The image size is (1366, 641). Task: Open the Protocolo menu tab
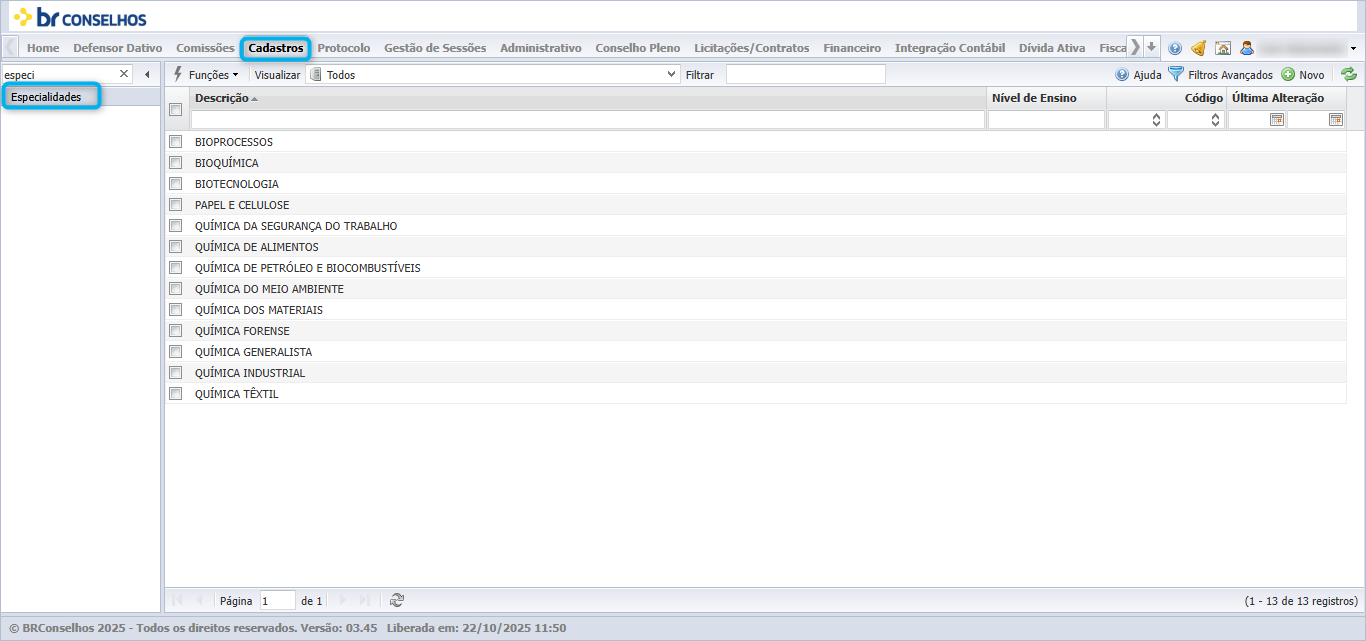coord(344,48)
